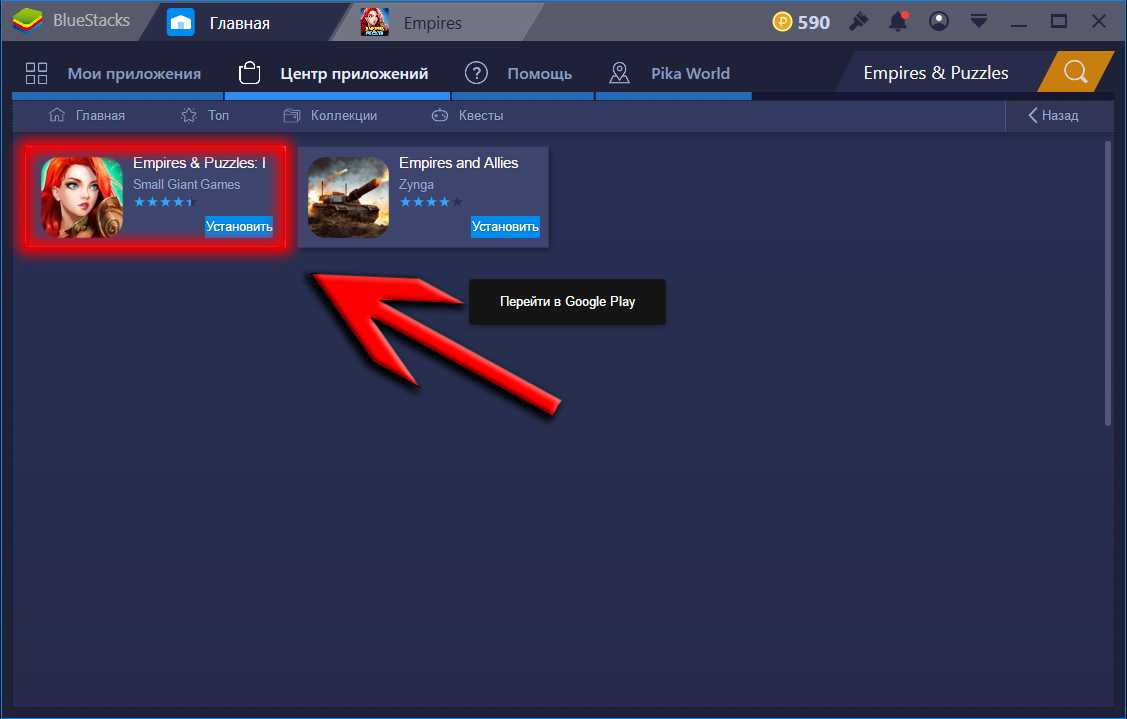
Task: Install Empires & Puzzles with Установить
Action: click(x=239, y=226)
